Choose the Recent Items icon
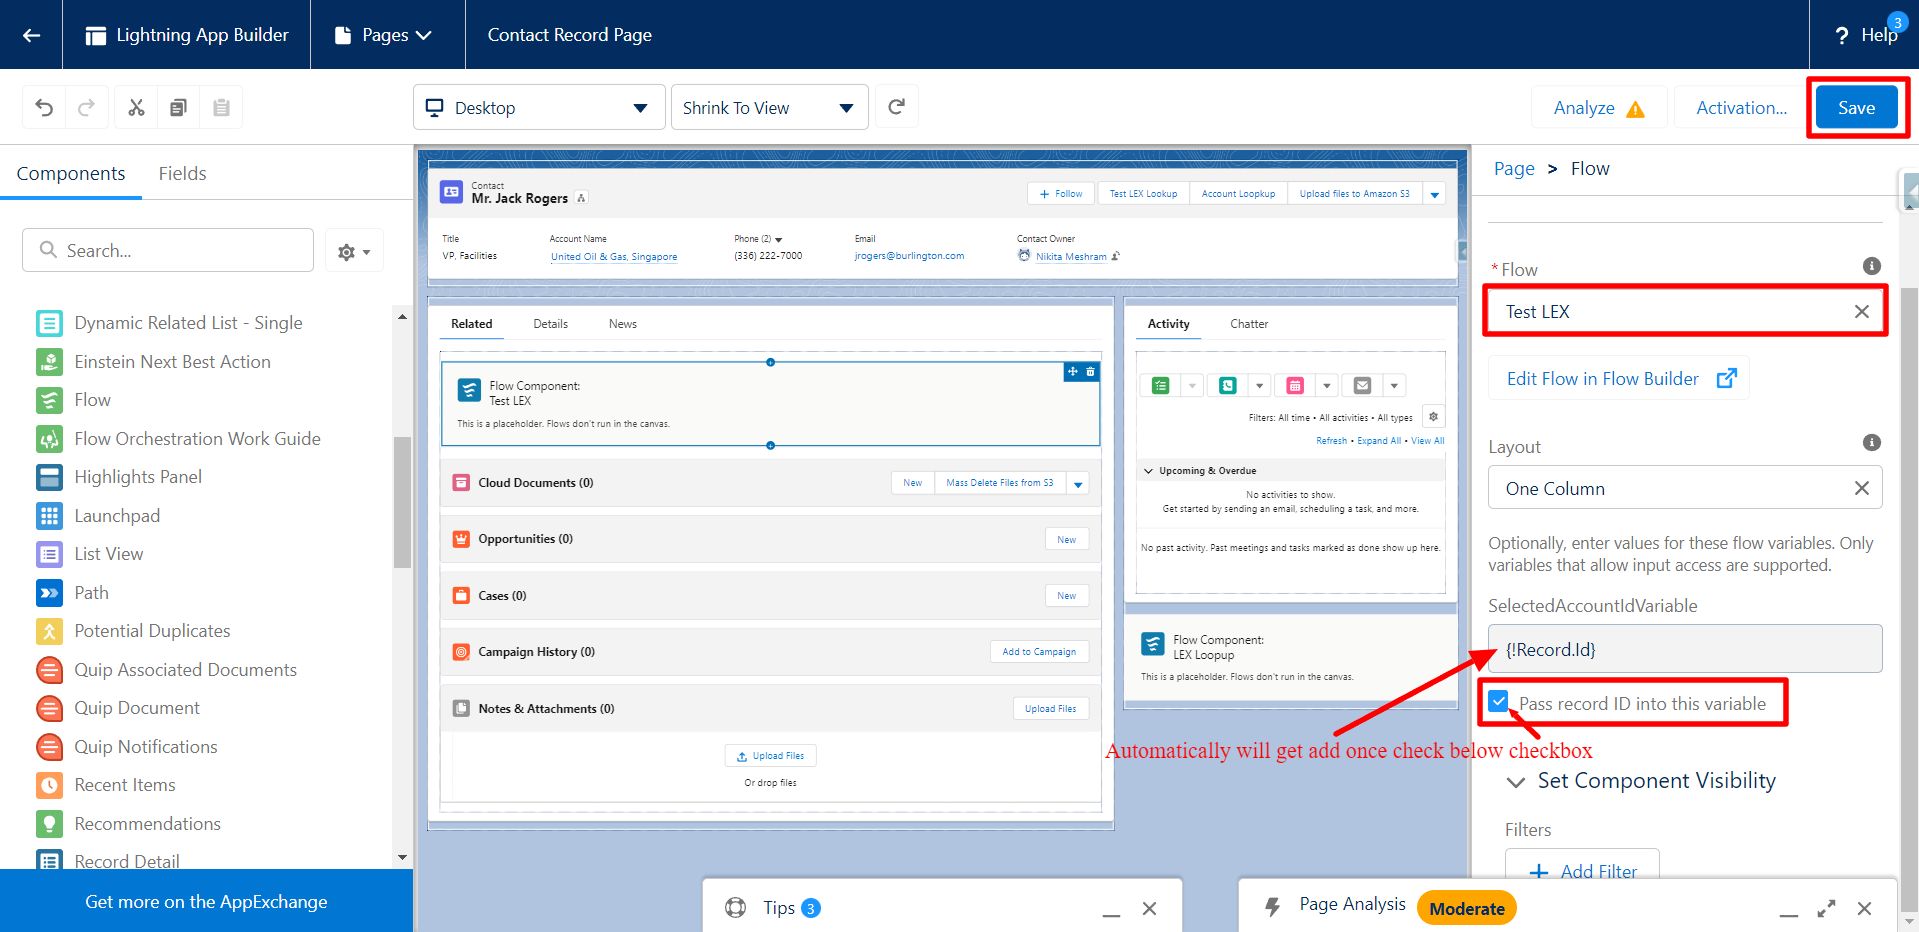1919x932 pixels. (49, 785)
